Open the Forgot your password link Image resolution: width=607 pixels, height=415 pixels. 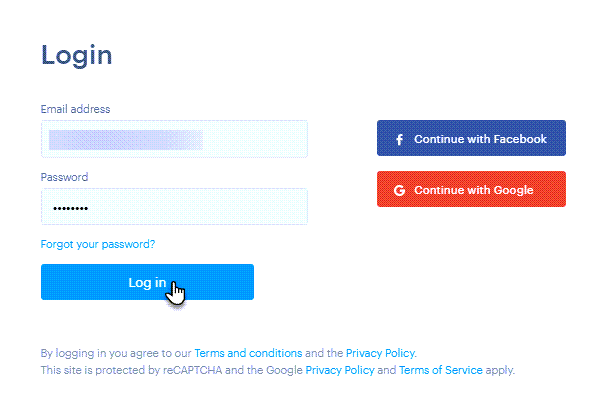pyautogui.click(x=98, y=244)
